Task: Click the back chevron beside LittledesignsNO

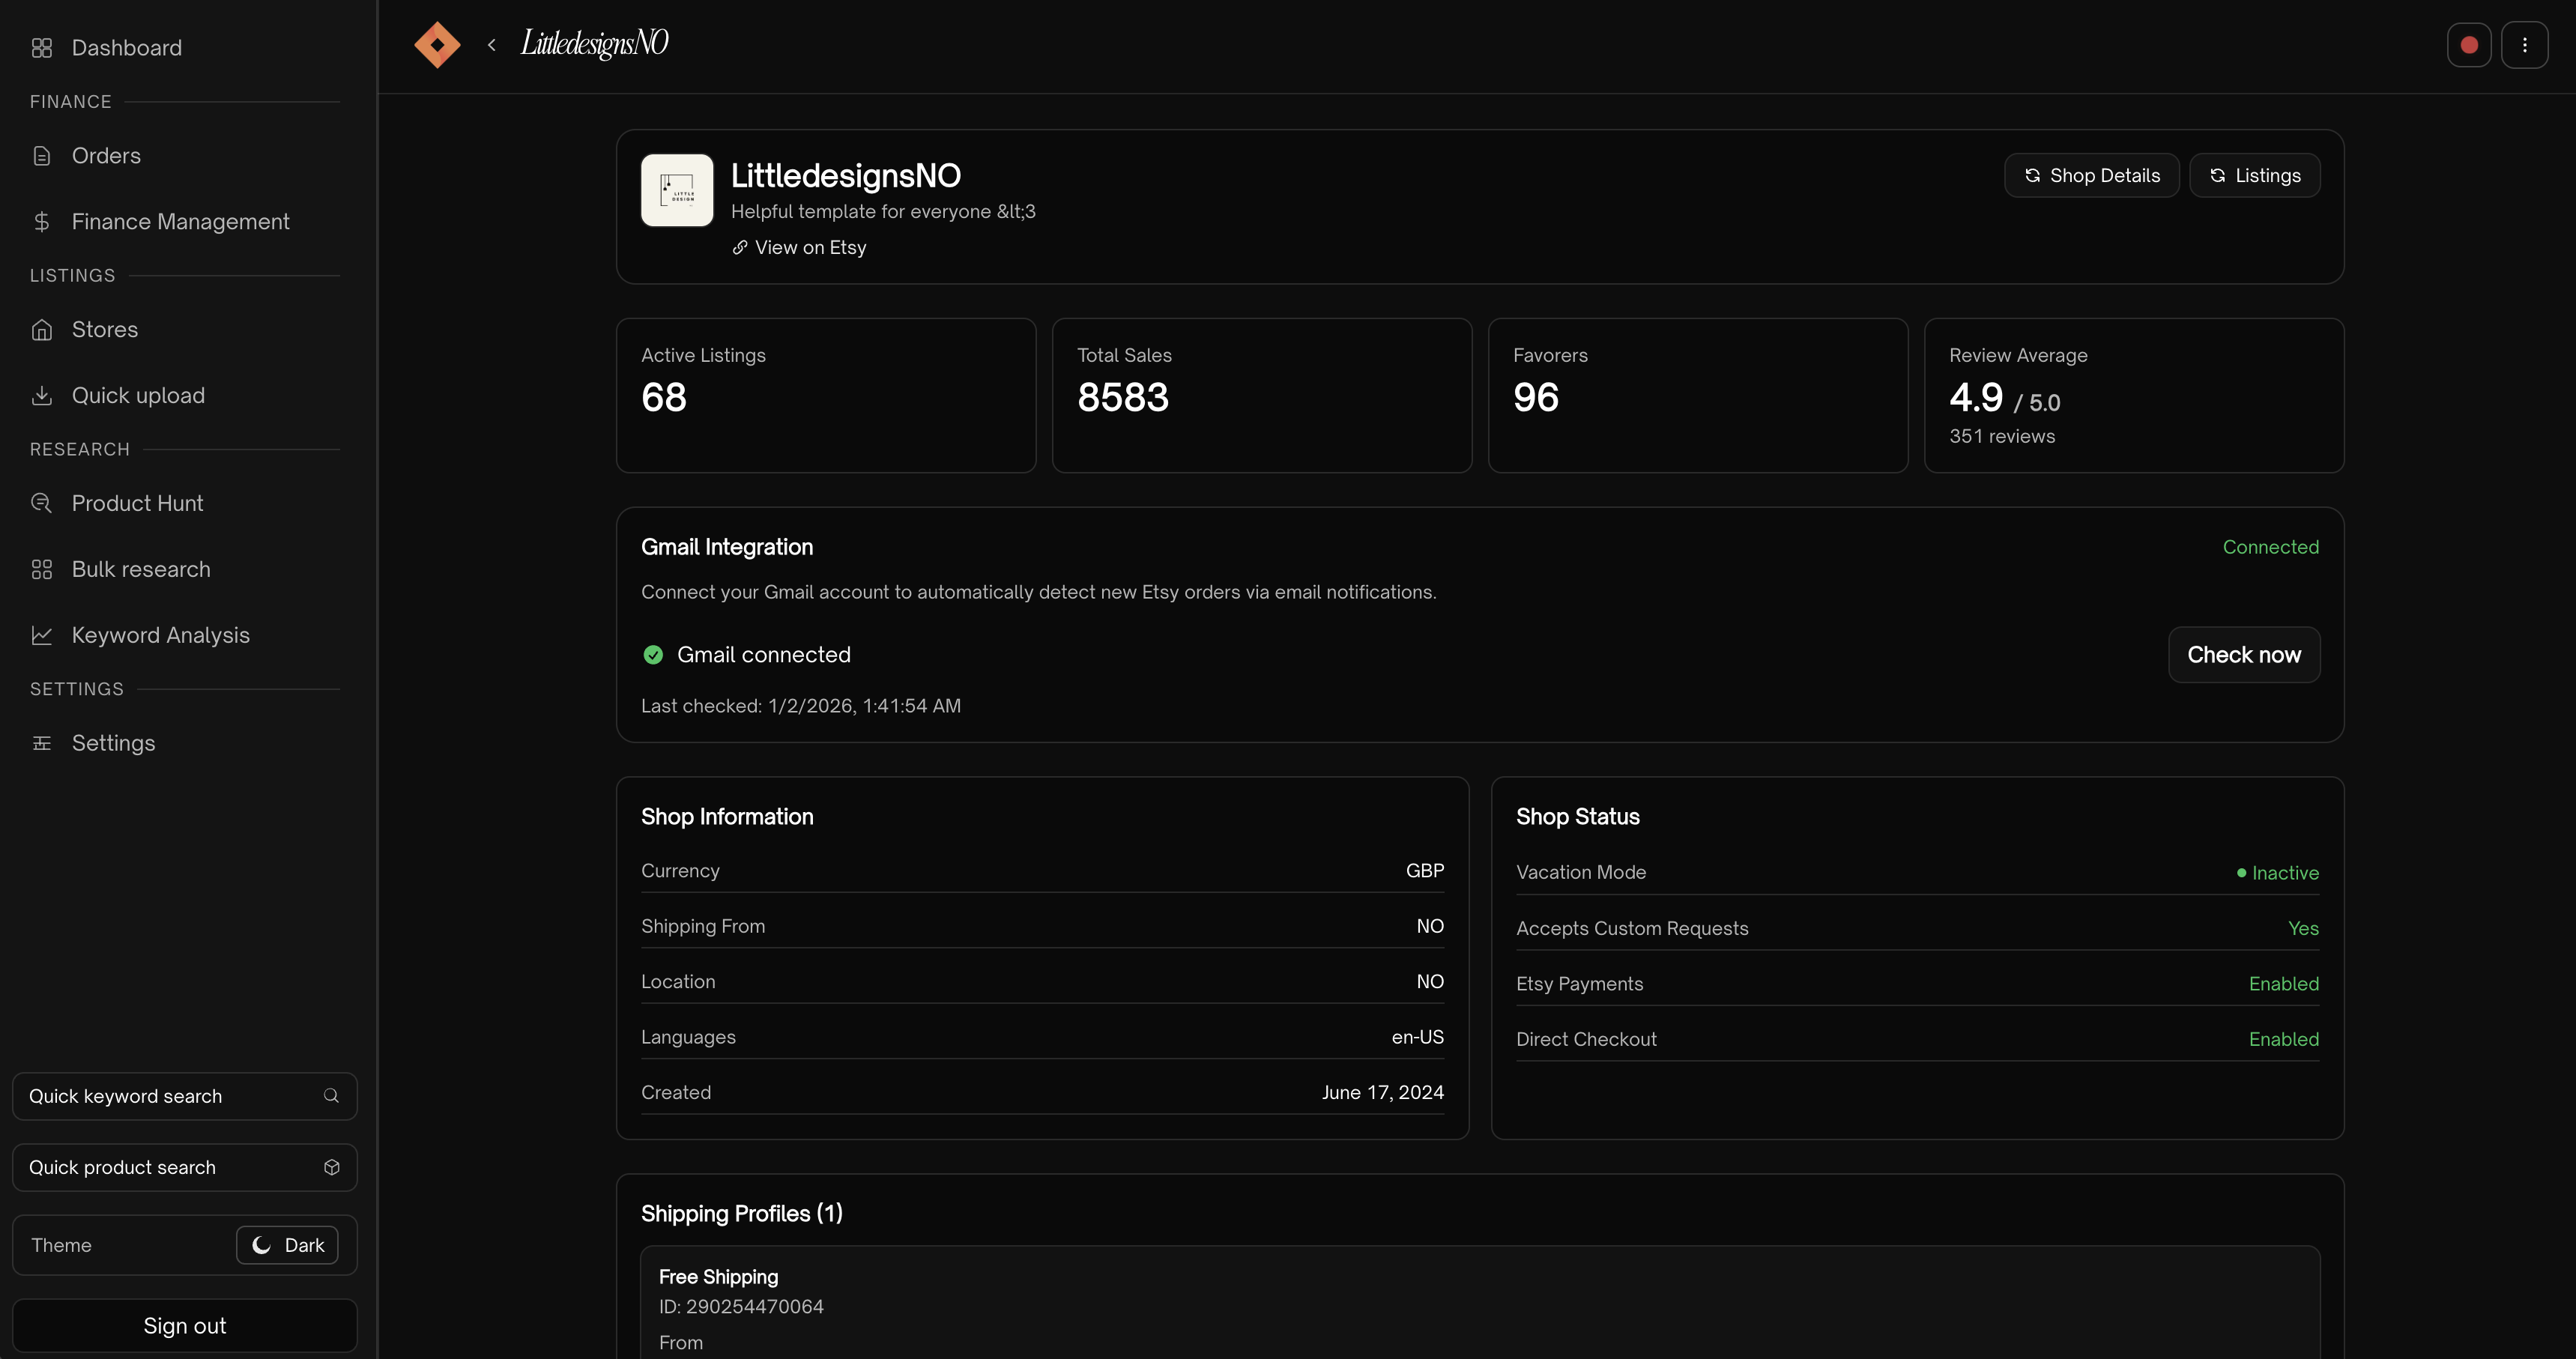Action: [491, 45]
